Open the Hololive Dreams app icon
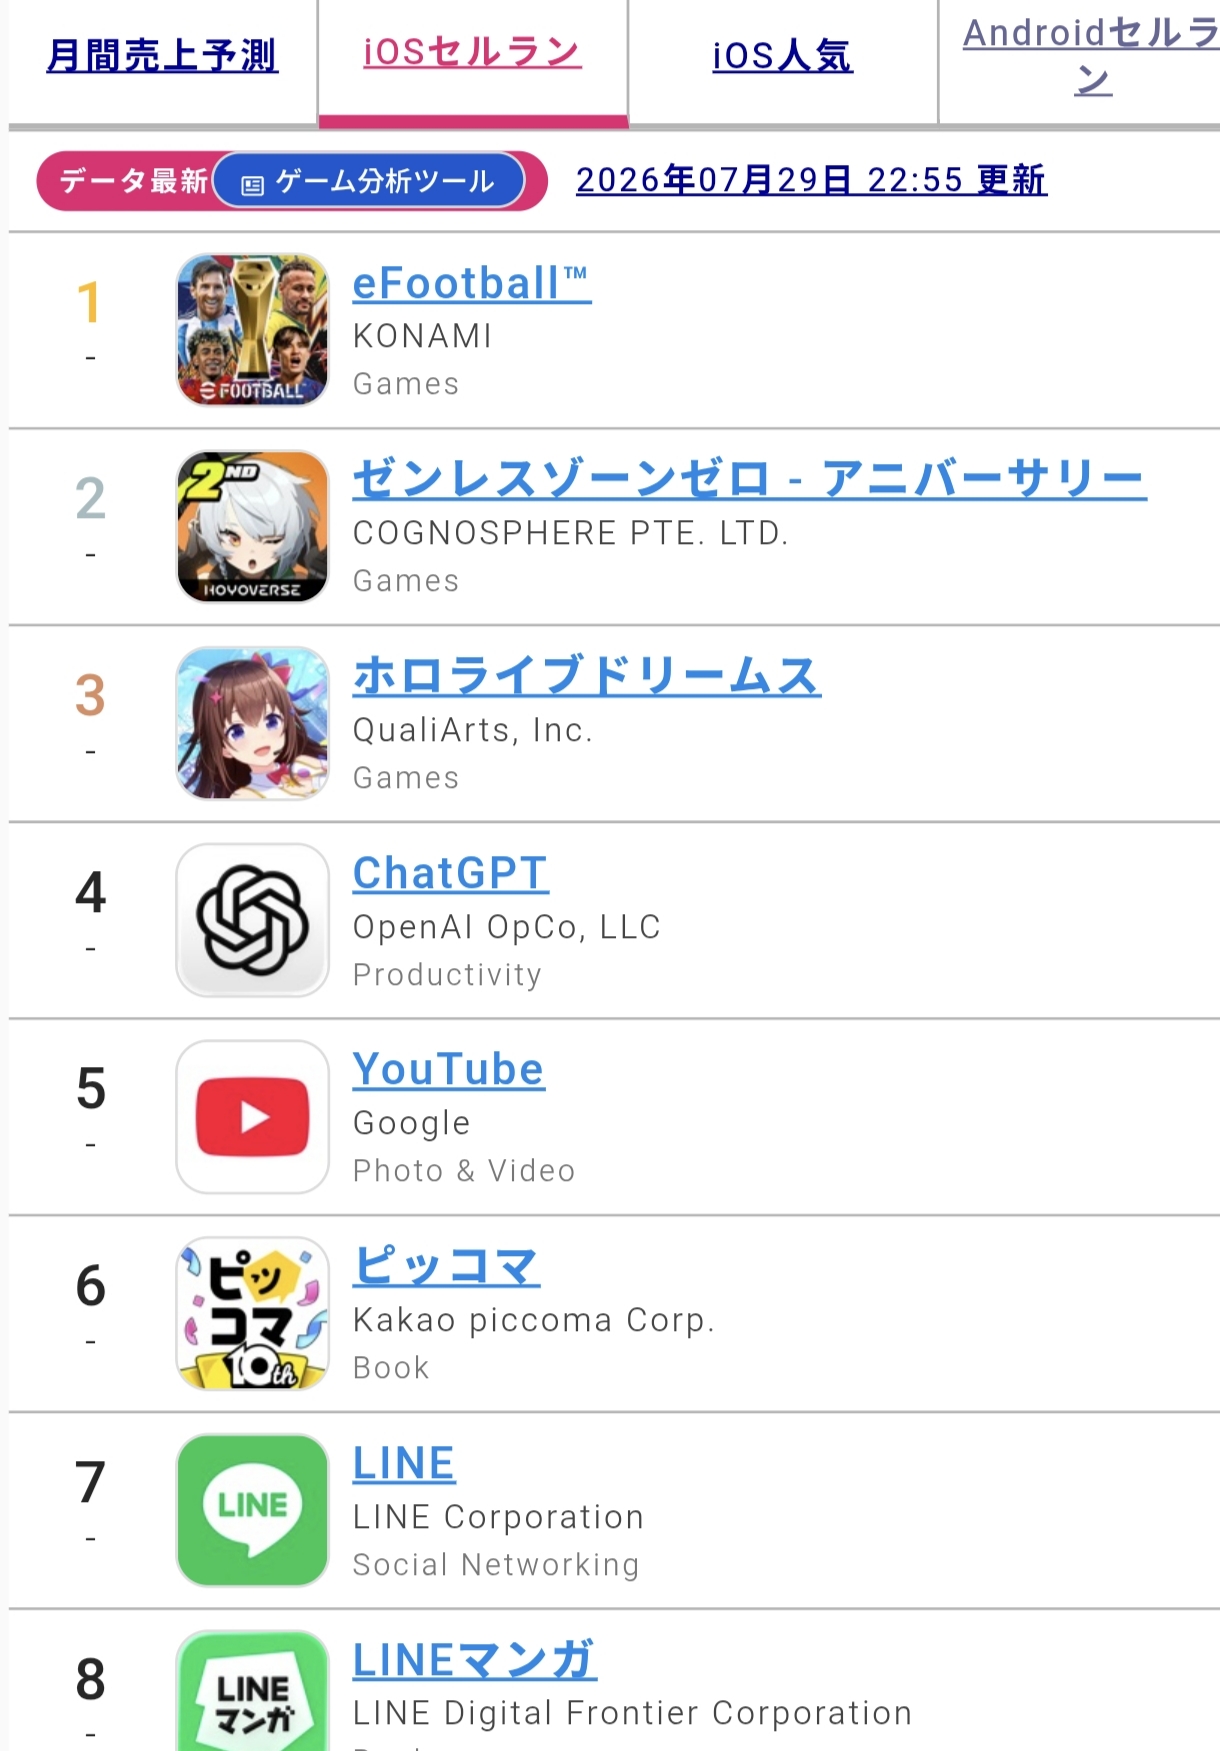 252,723
